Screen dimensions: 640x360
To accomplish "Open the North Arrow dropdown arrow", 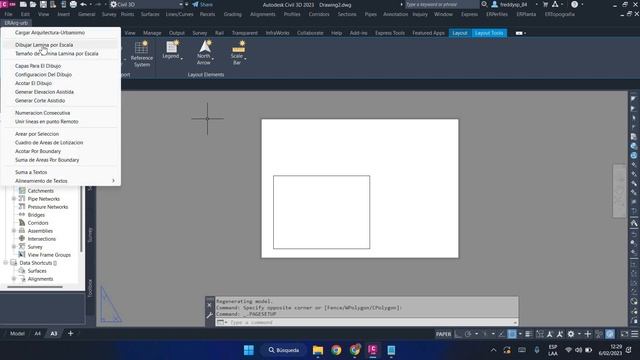I will tap(213, 58).
